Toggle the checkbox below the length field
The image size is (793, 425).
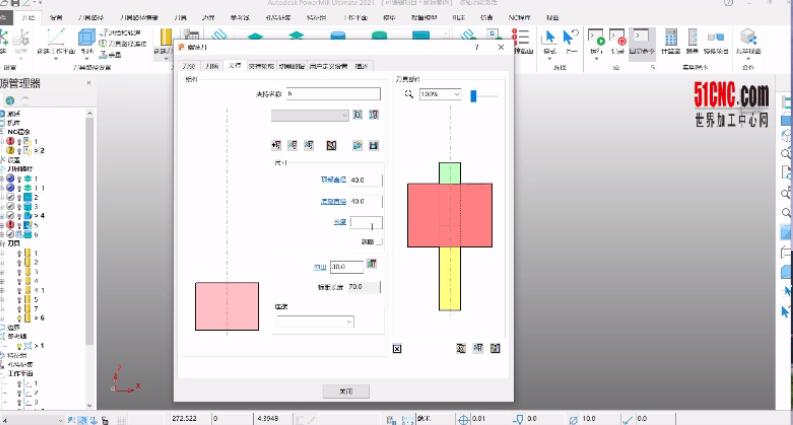coord(379,242)
